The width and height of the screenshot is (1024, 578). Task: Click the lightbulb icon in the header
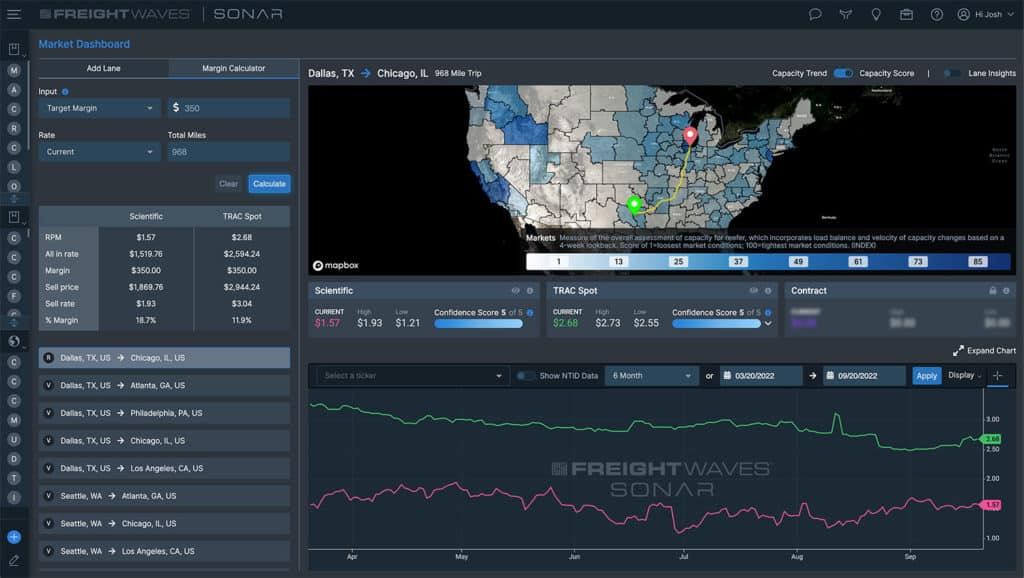coord(876,14)
